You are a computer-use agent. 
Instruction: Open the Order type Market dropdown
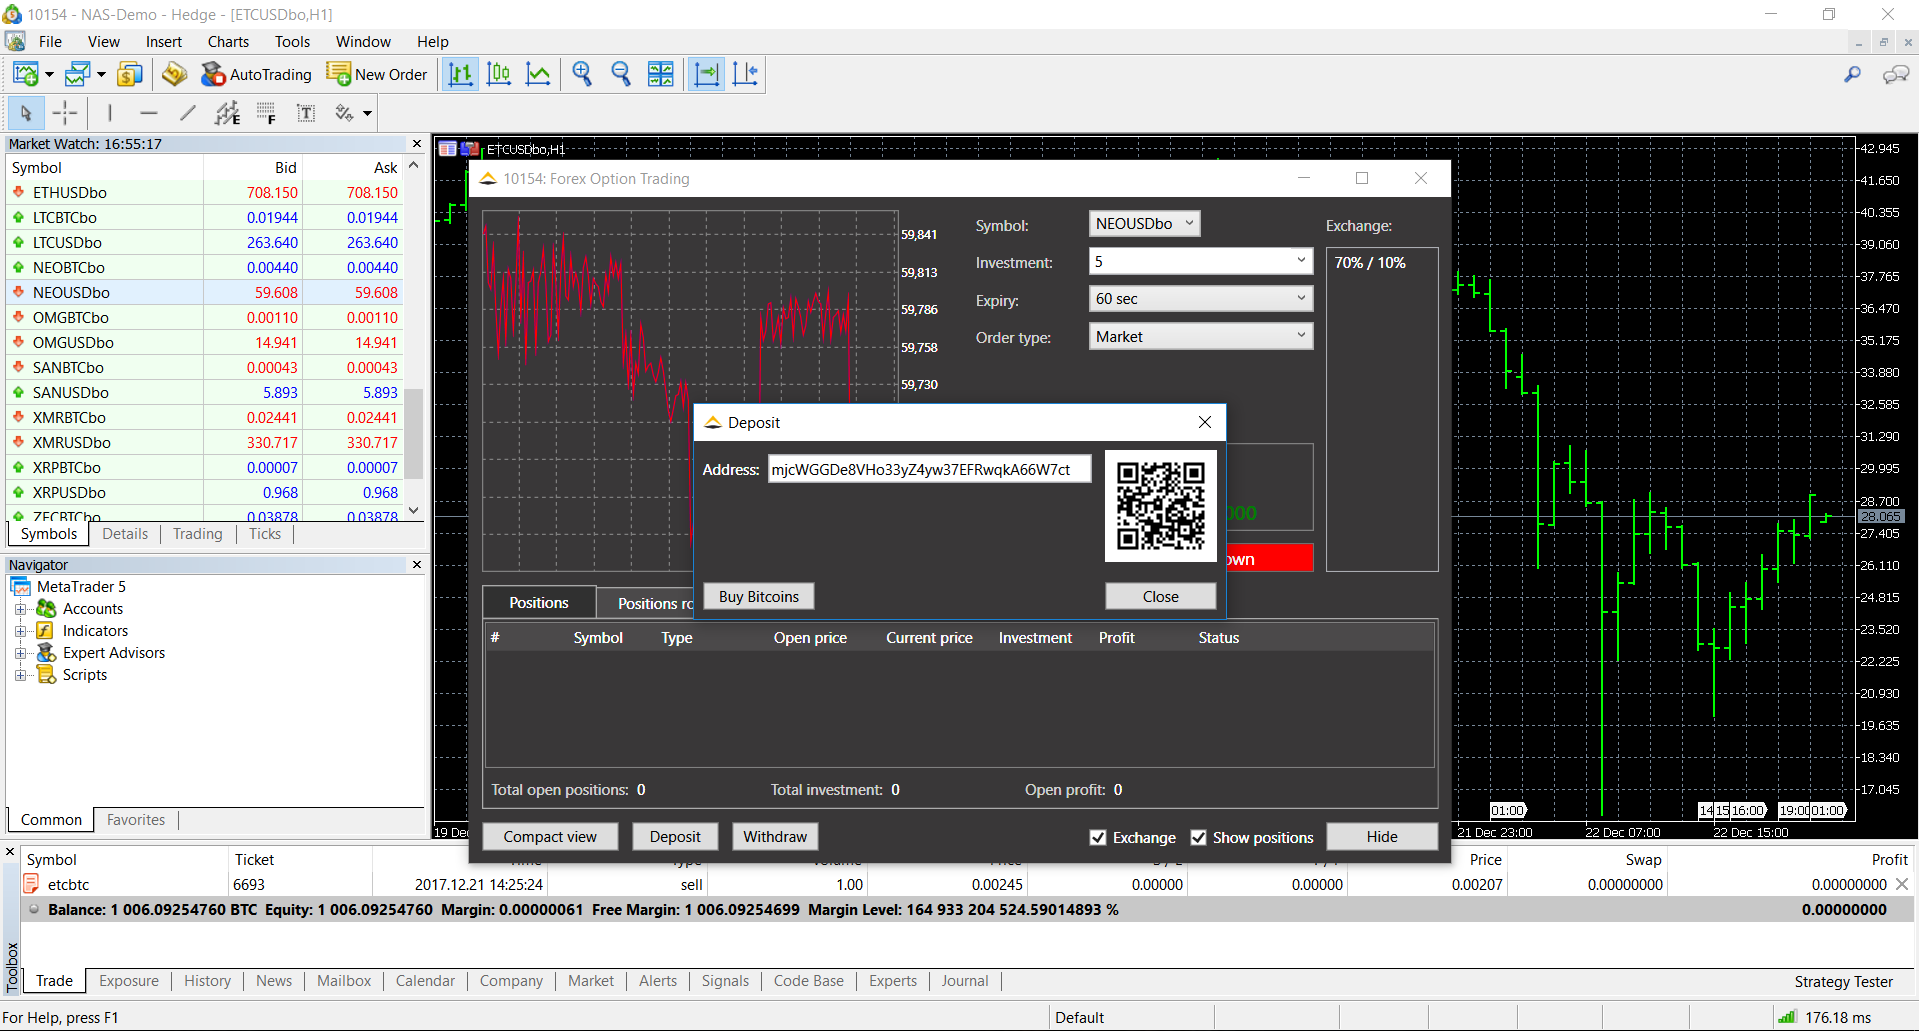point(1200,337)
